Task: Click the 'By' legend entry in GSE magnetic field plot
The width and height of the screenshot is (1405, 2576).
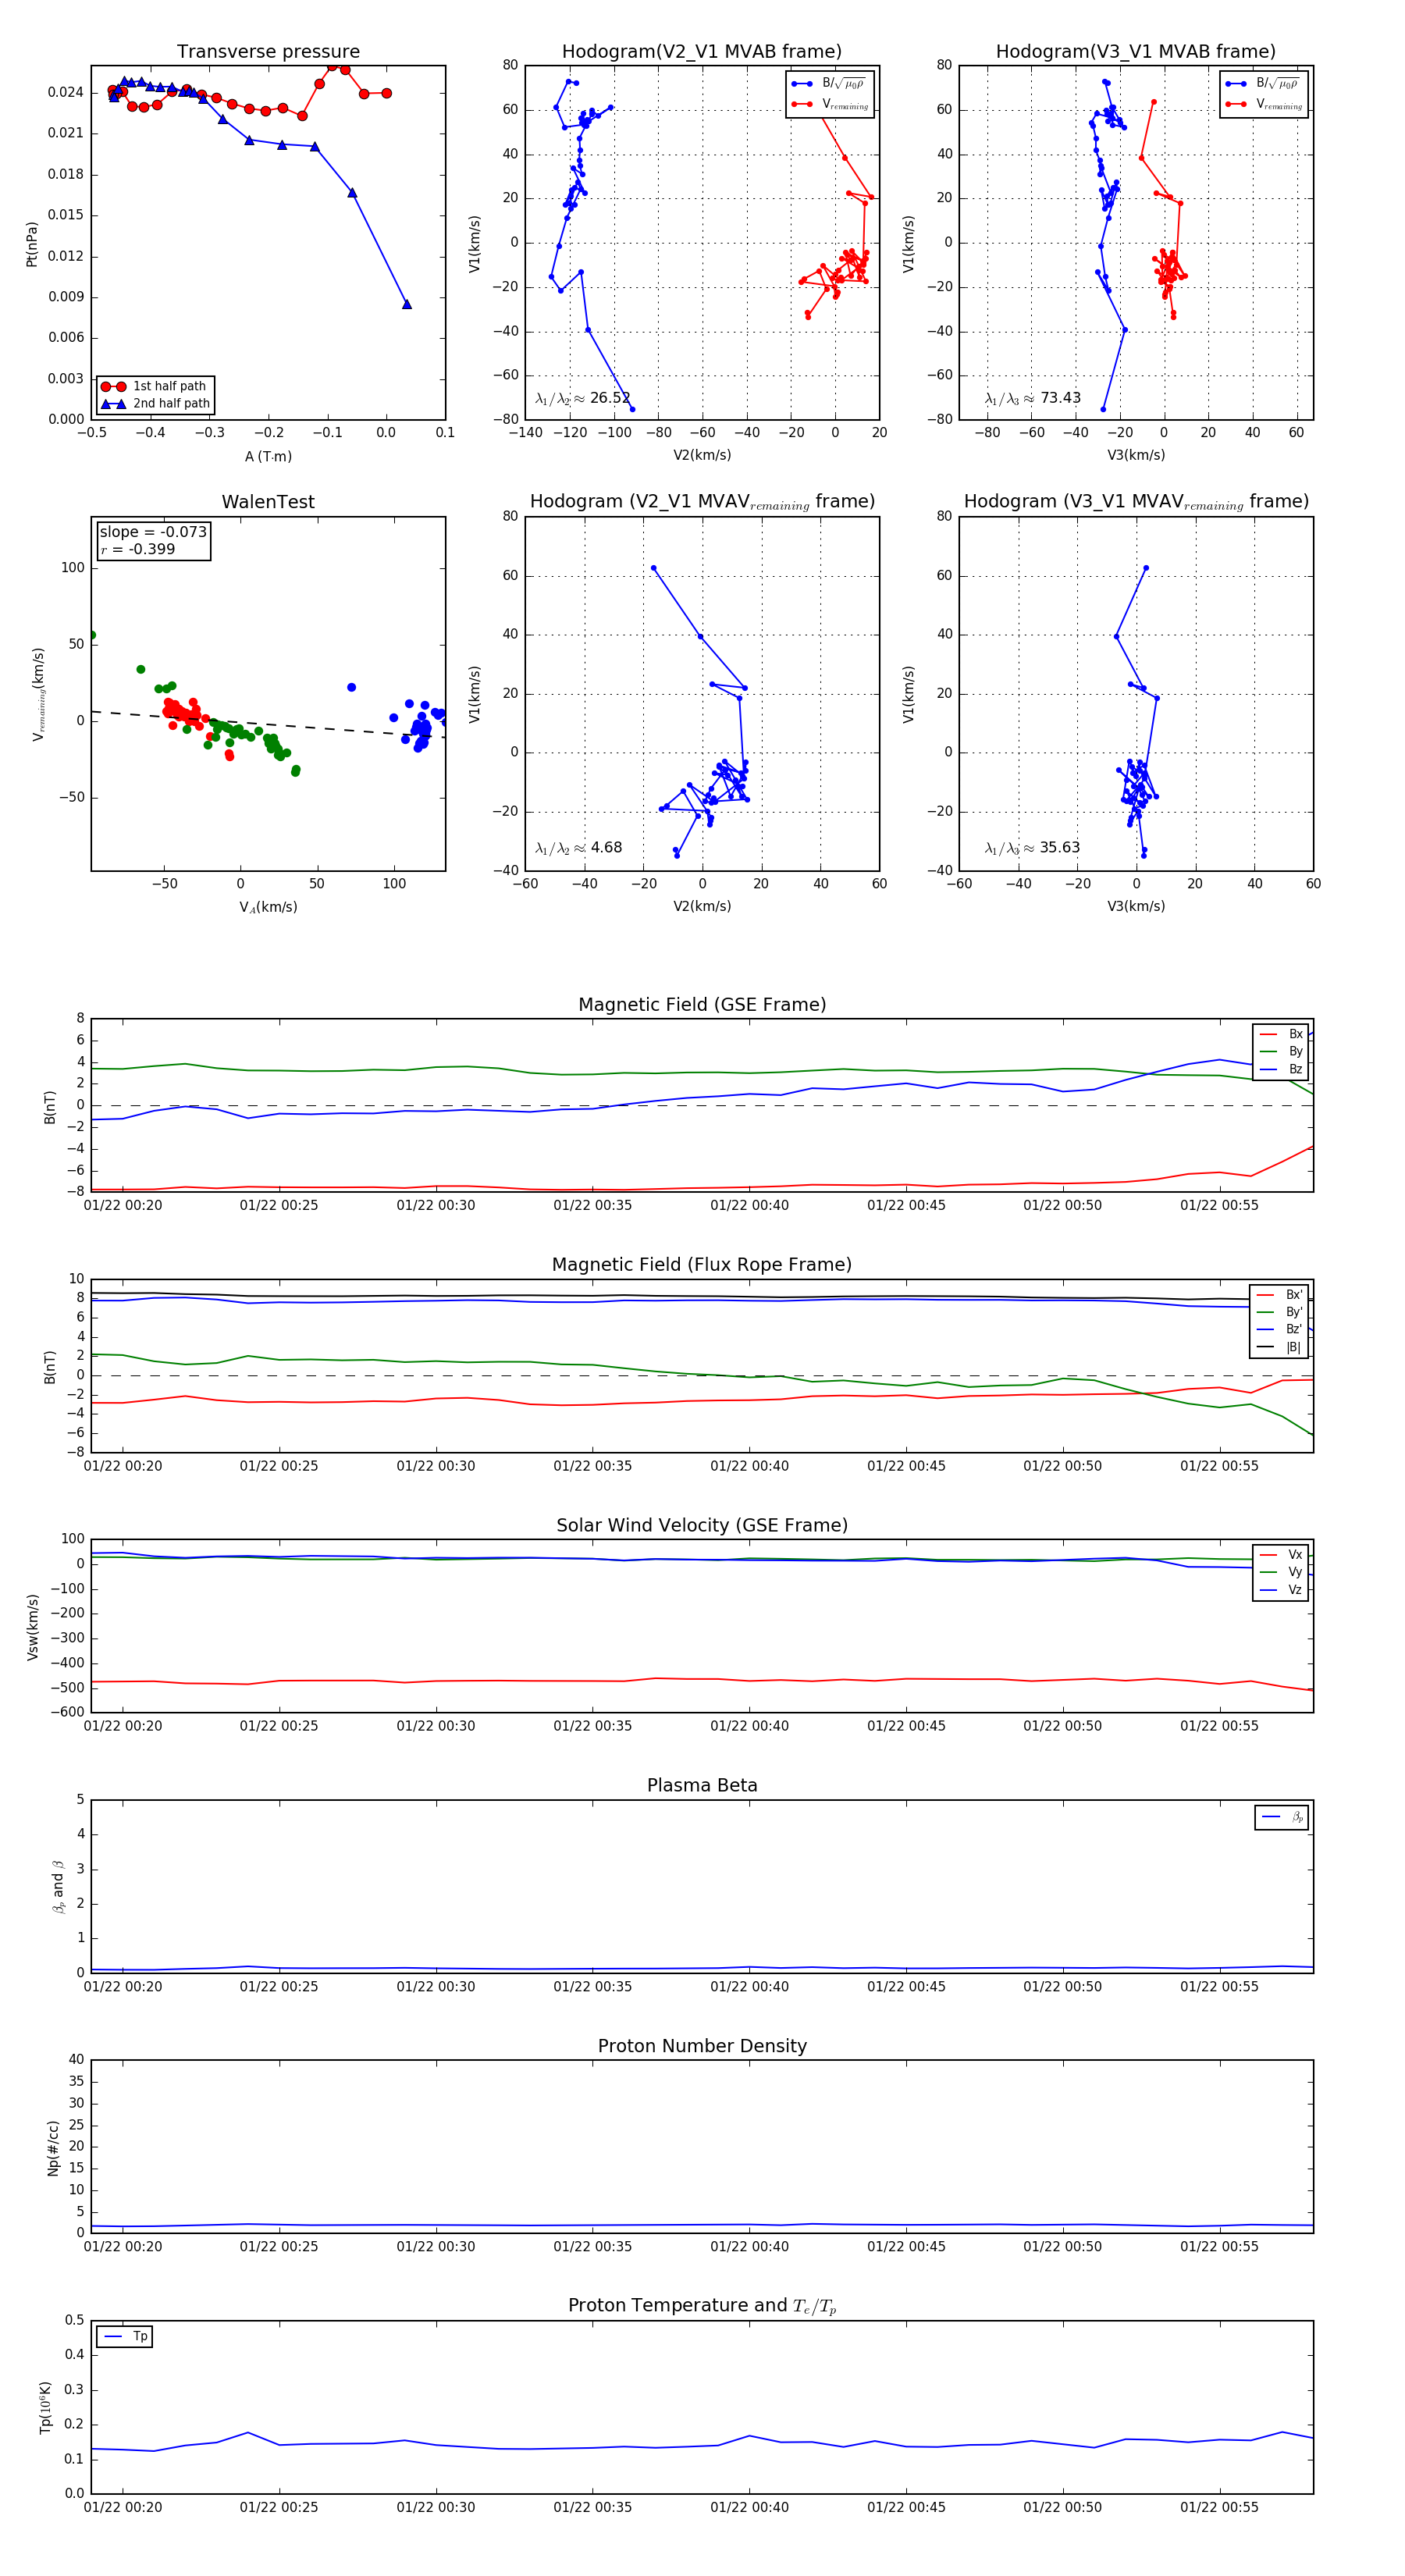Action: 1281,1051
